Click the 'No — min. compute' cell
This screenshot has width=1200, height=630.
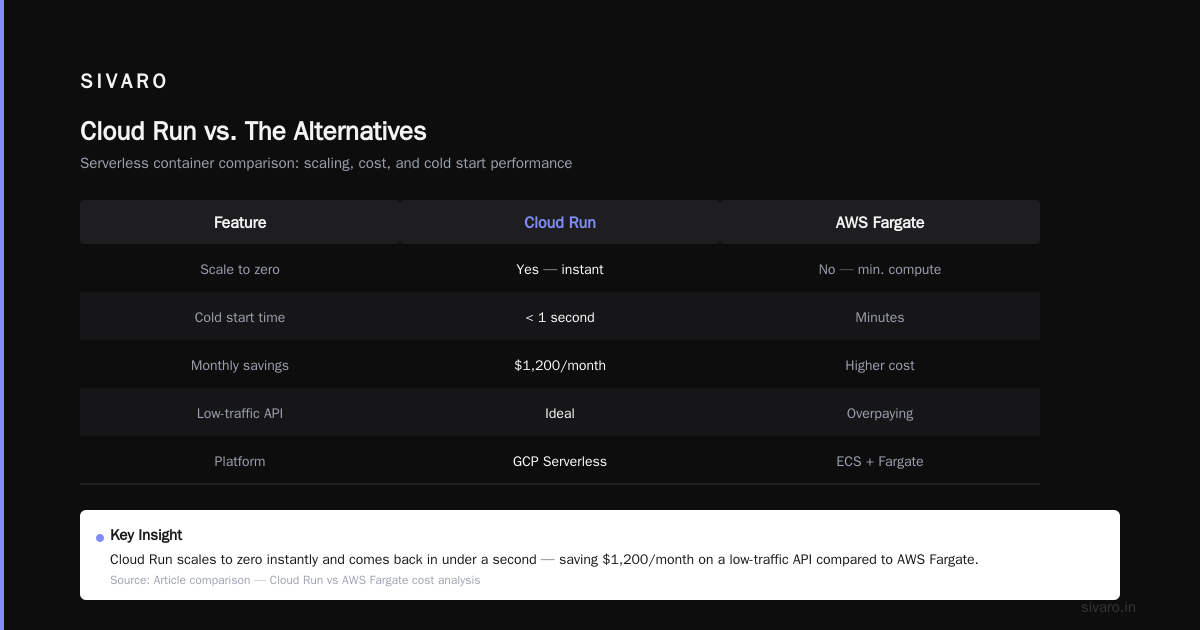(x=880, y=269)
